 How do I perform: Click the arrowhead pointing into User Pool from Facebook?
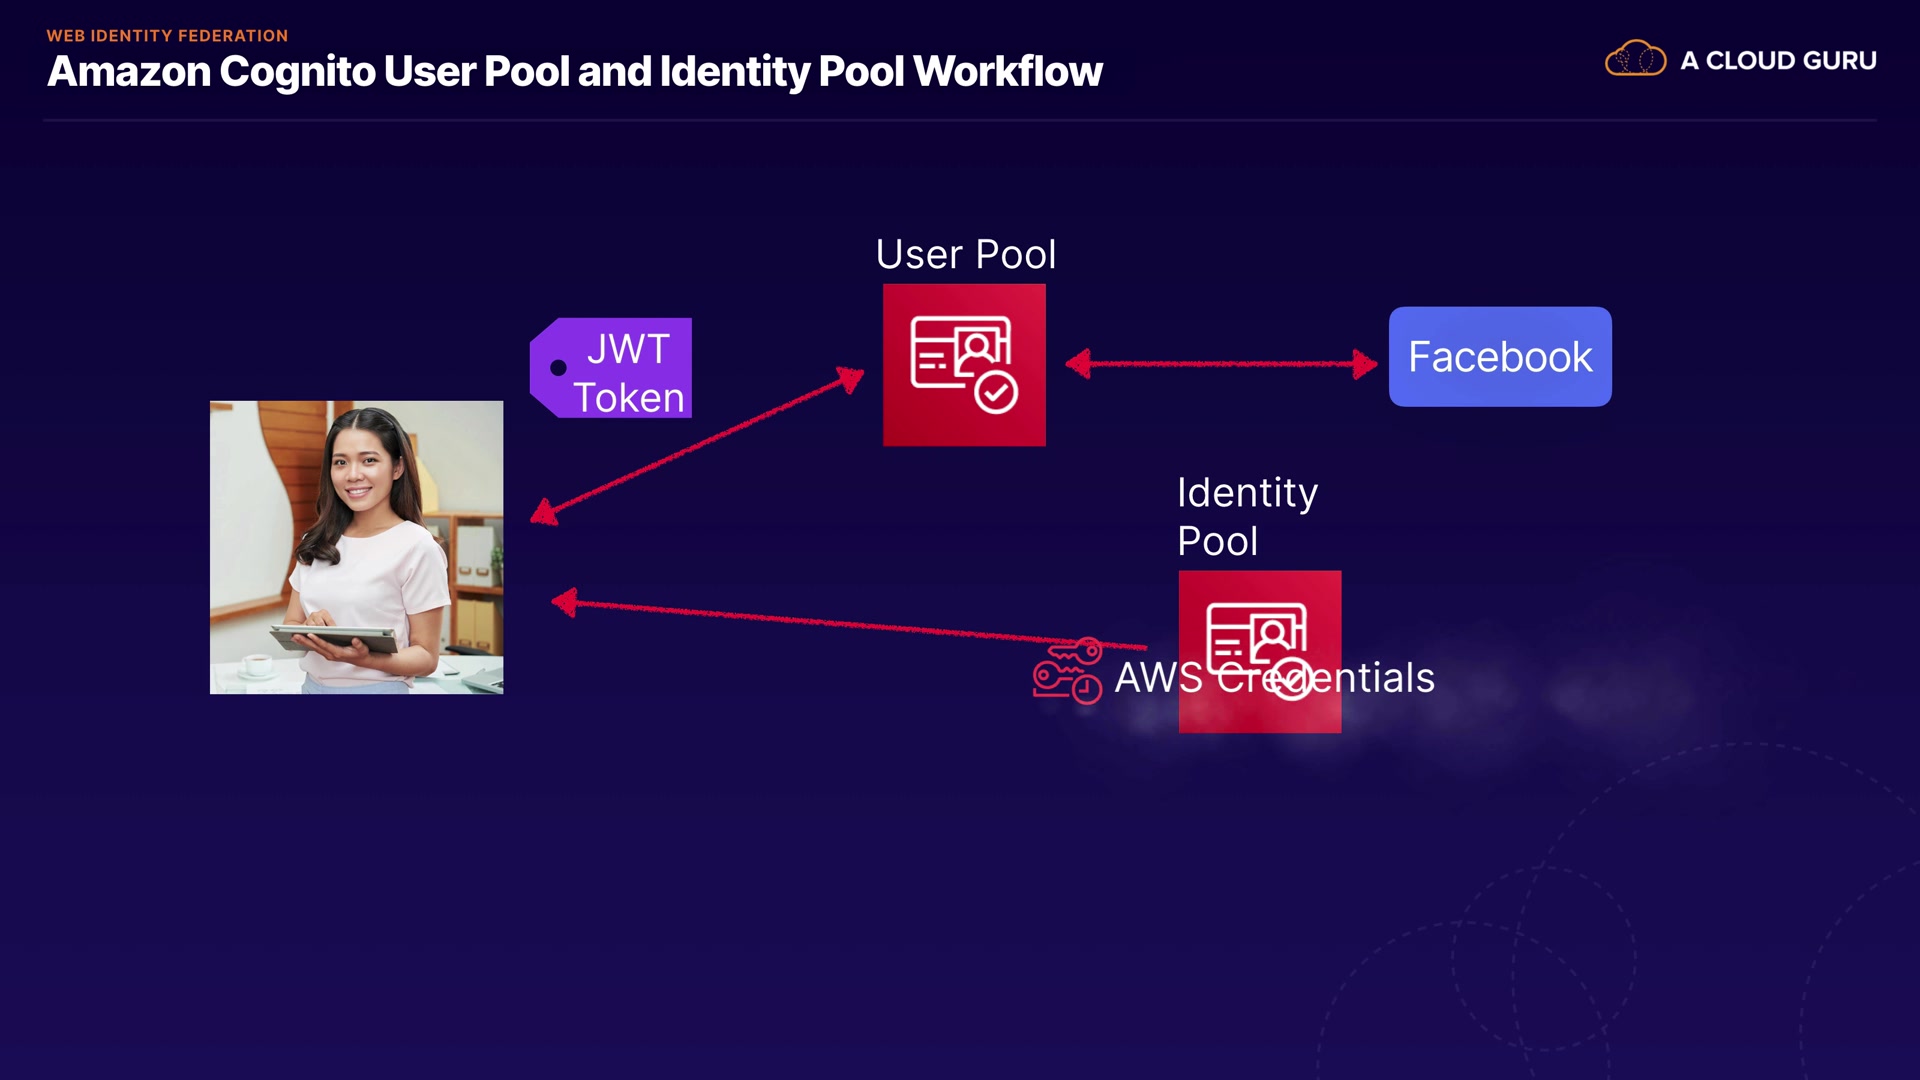click(x=1078, y=364)
